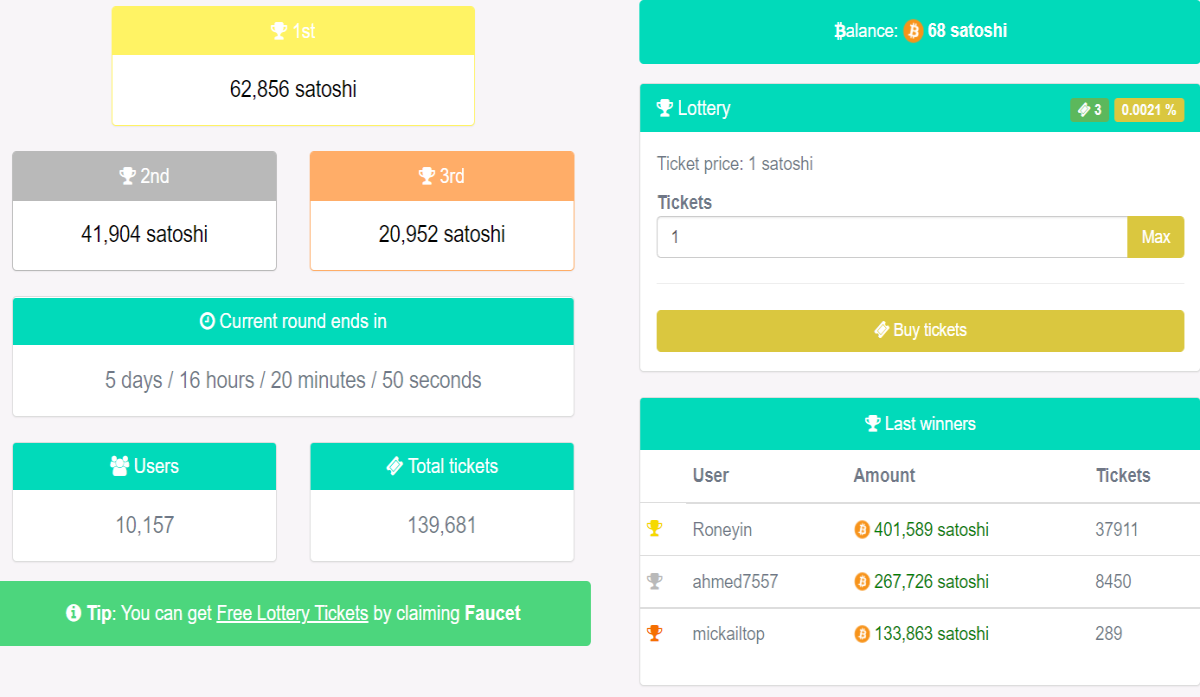The height and width of the screenshot is (697, 1200).
Task: Click the Last winners panel header
Action: coord(920,424)
